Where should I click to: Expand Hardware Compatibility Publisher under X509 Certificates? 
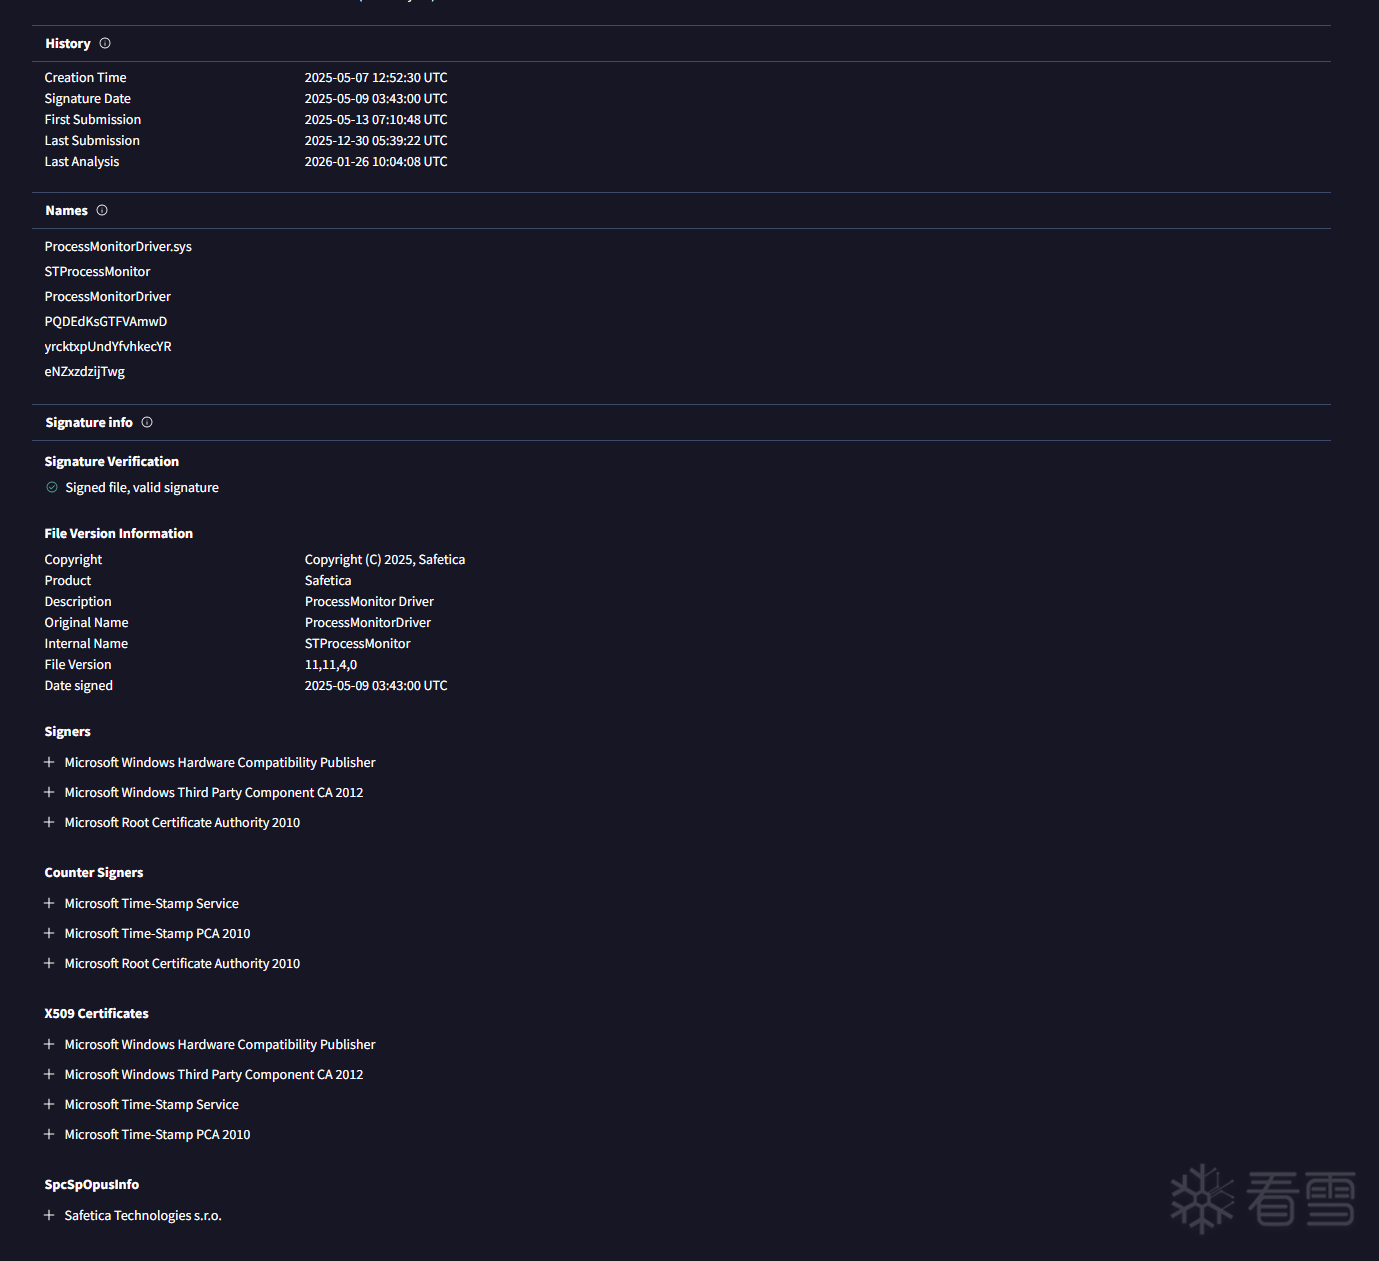click(49, 1044)
